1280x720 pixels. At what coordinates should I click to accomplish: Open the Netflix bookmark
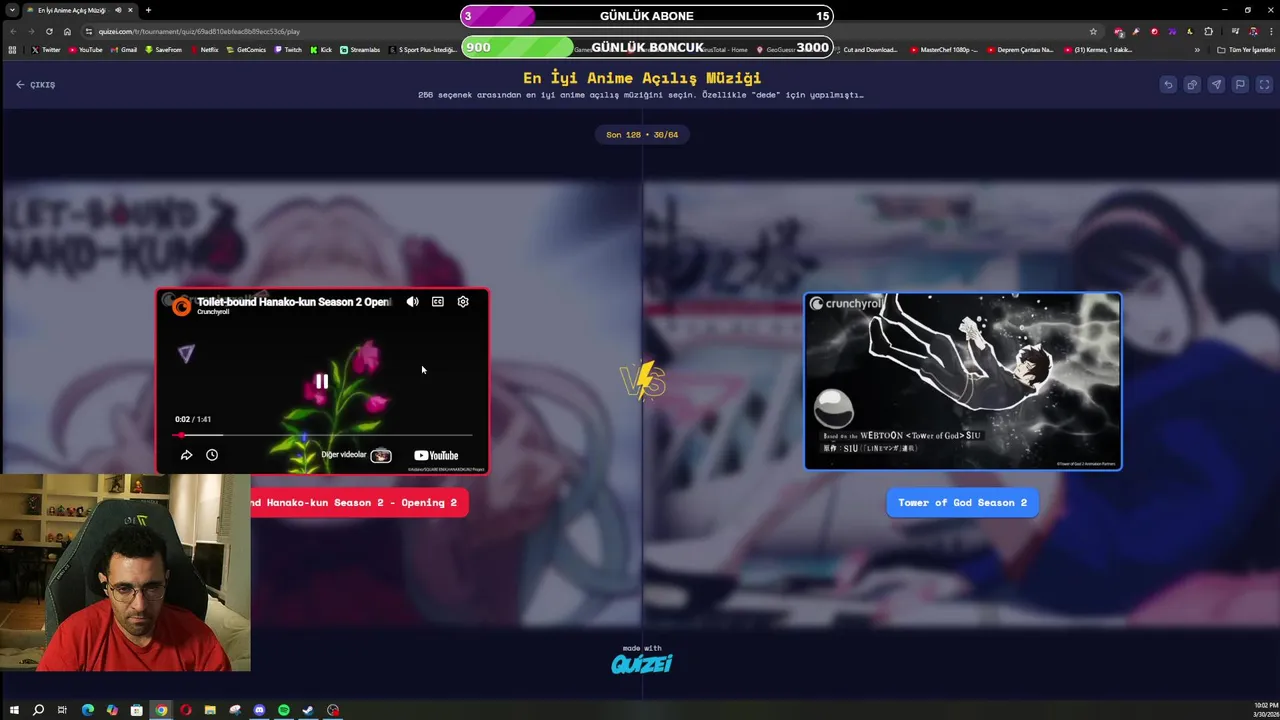(x=204, y=50)
